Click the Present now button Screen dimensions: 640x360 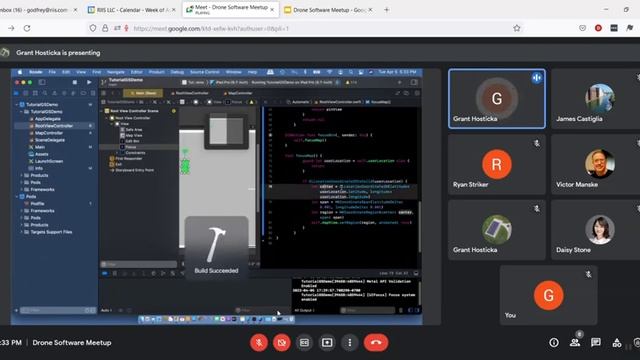click(327, 342)
